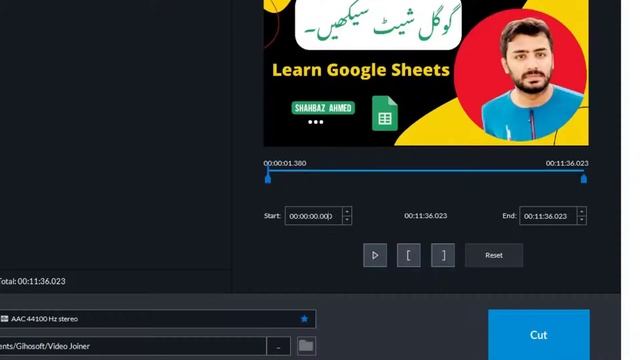Increase Start time with up arrow
Viewport: 640px width, 360px height.
(347, 211)
